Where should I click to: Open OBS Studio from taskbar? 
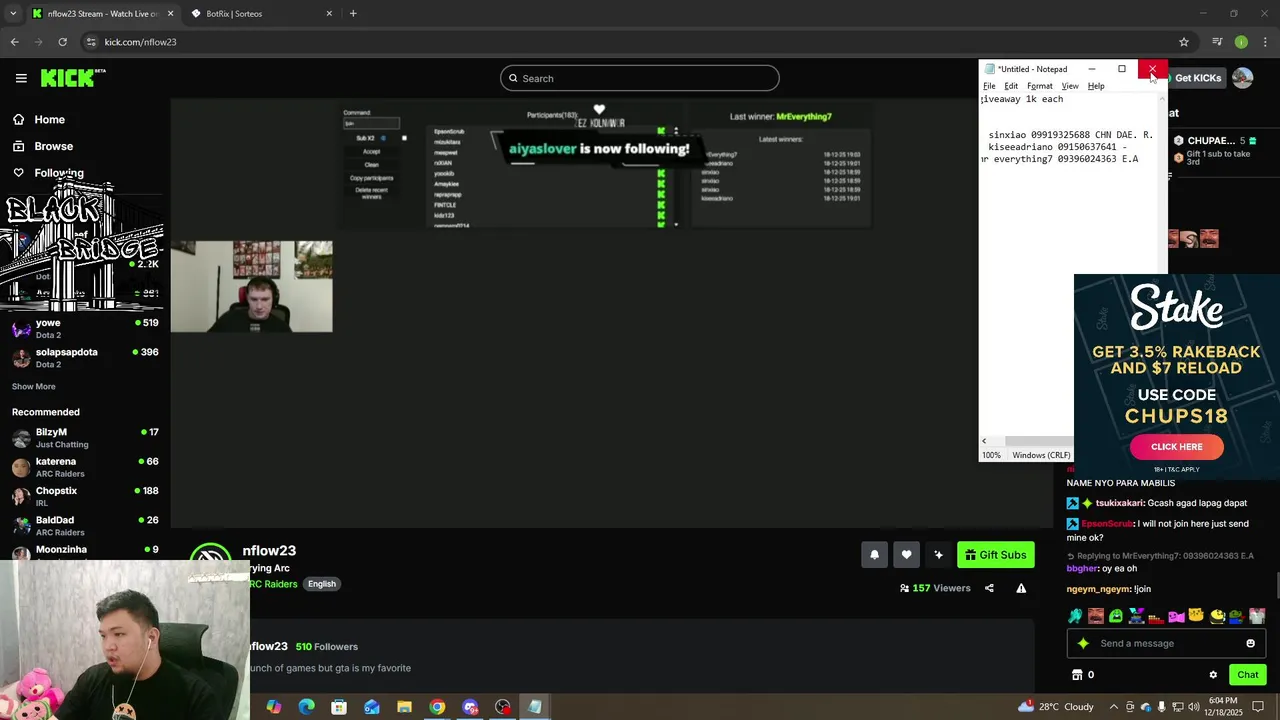coord(502,707)
